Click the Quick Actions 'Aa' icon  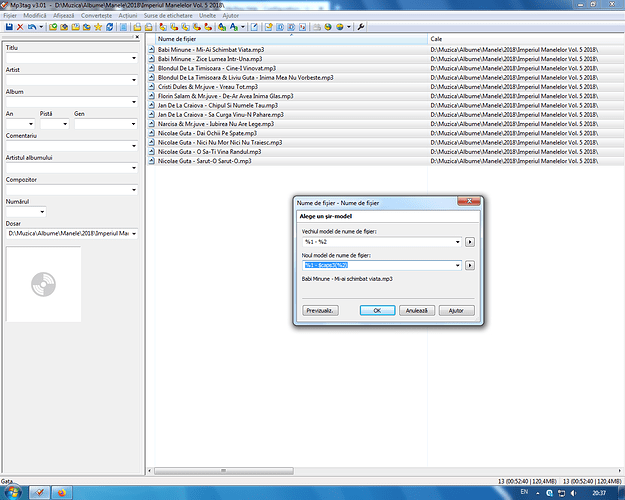coord(234,27)
